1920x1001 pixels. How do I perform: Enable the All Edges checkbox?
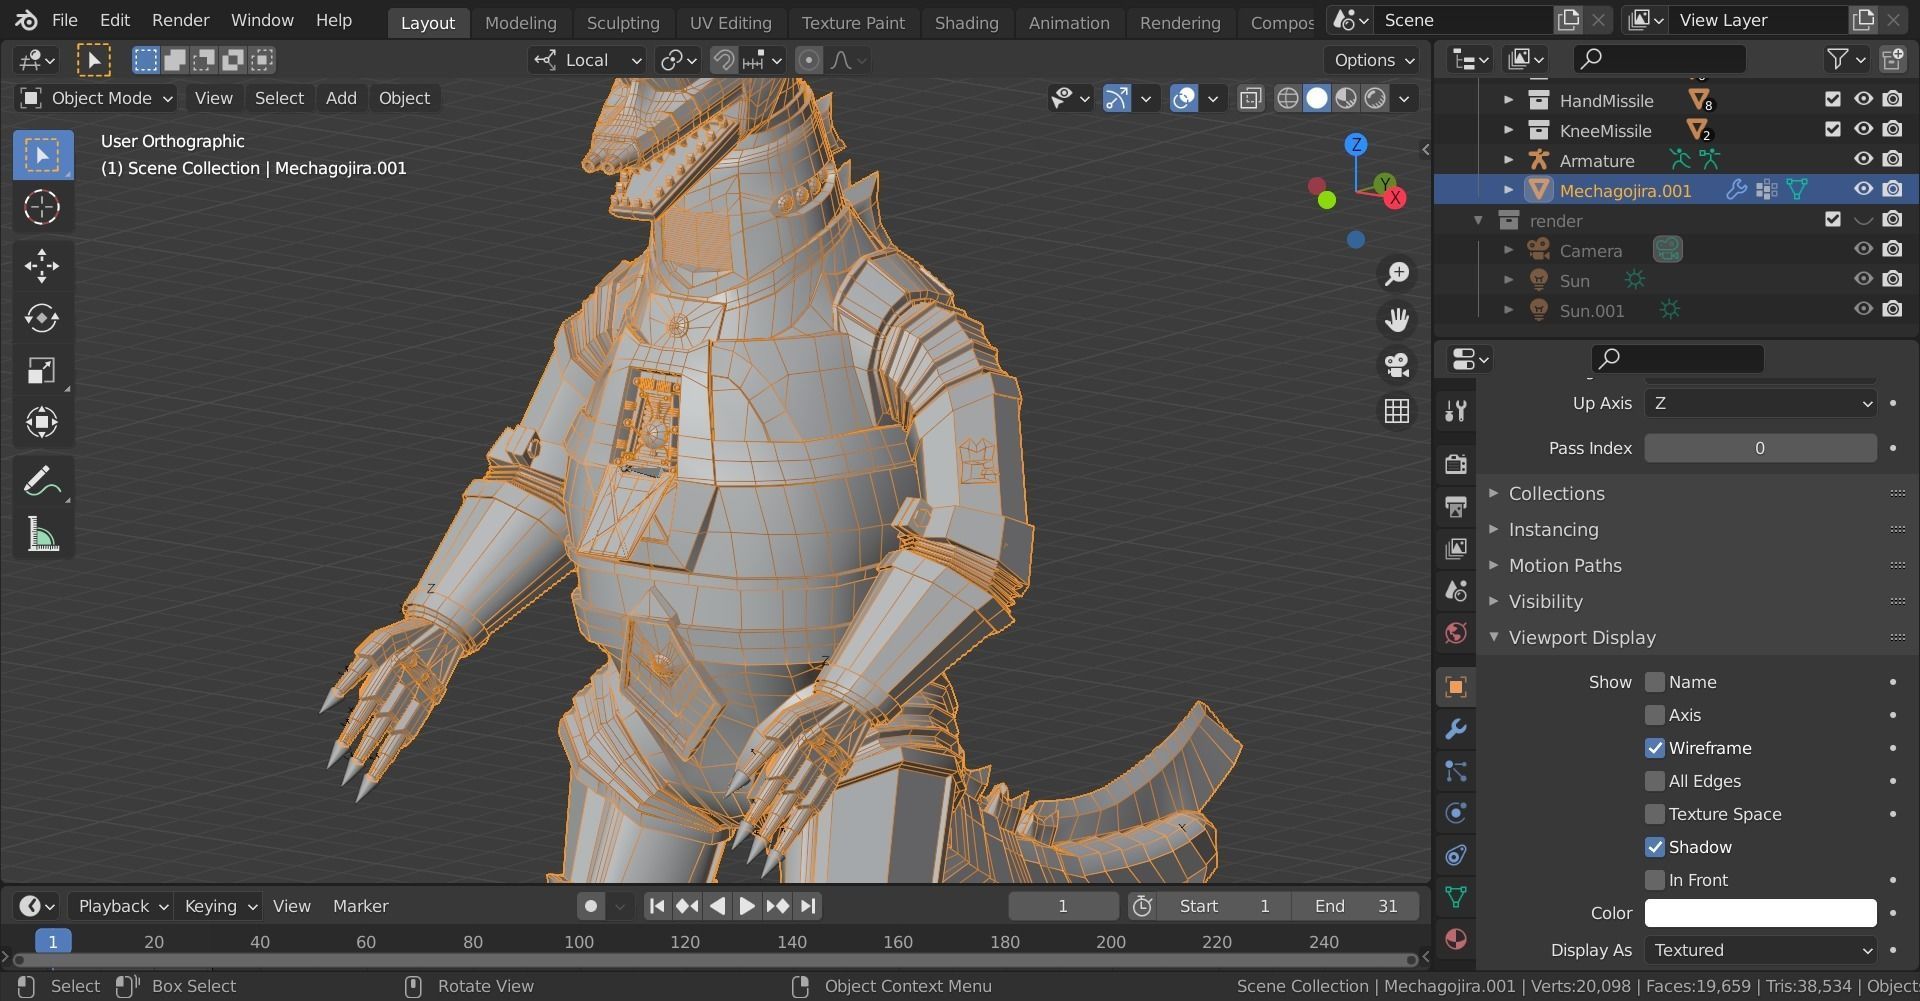pyautogui.click(x=1655, y=781)
